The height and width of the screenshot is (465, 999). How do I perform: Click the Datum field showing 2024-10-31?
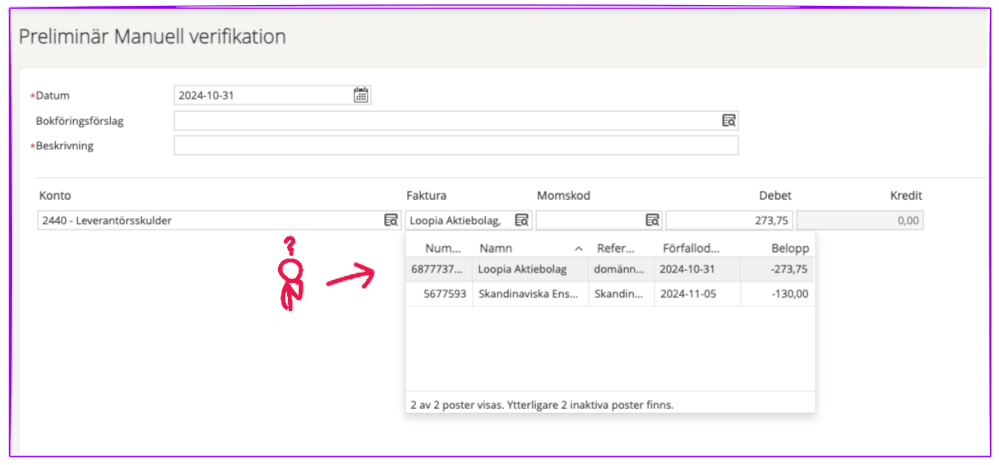[262, 95]
